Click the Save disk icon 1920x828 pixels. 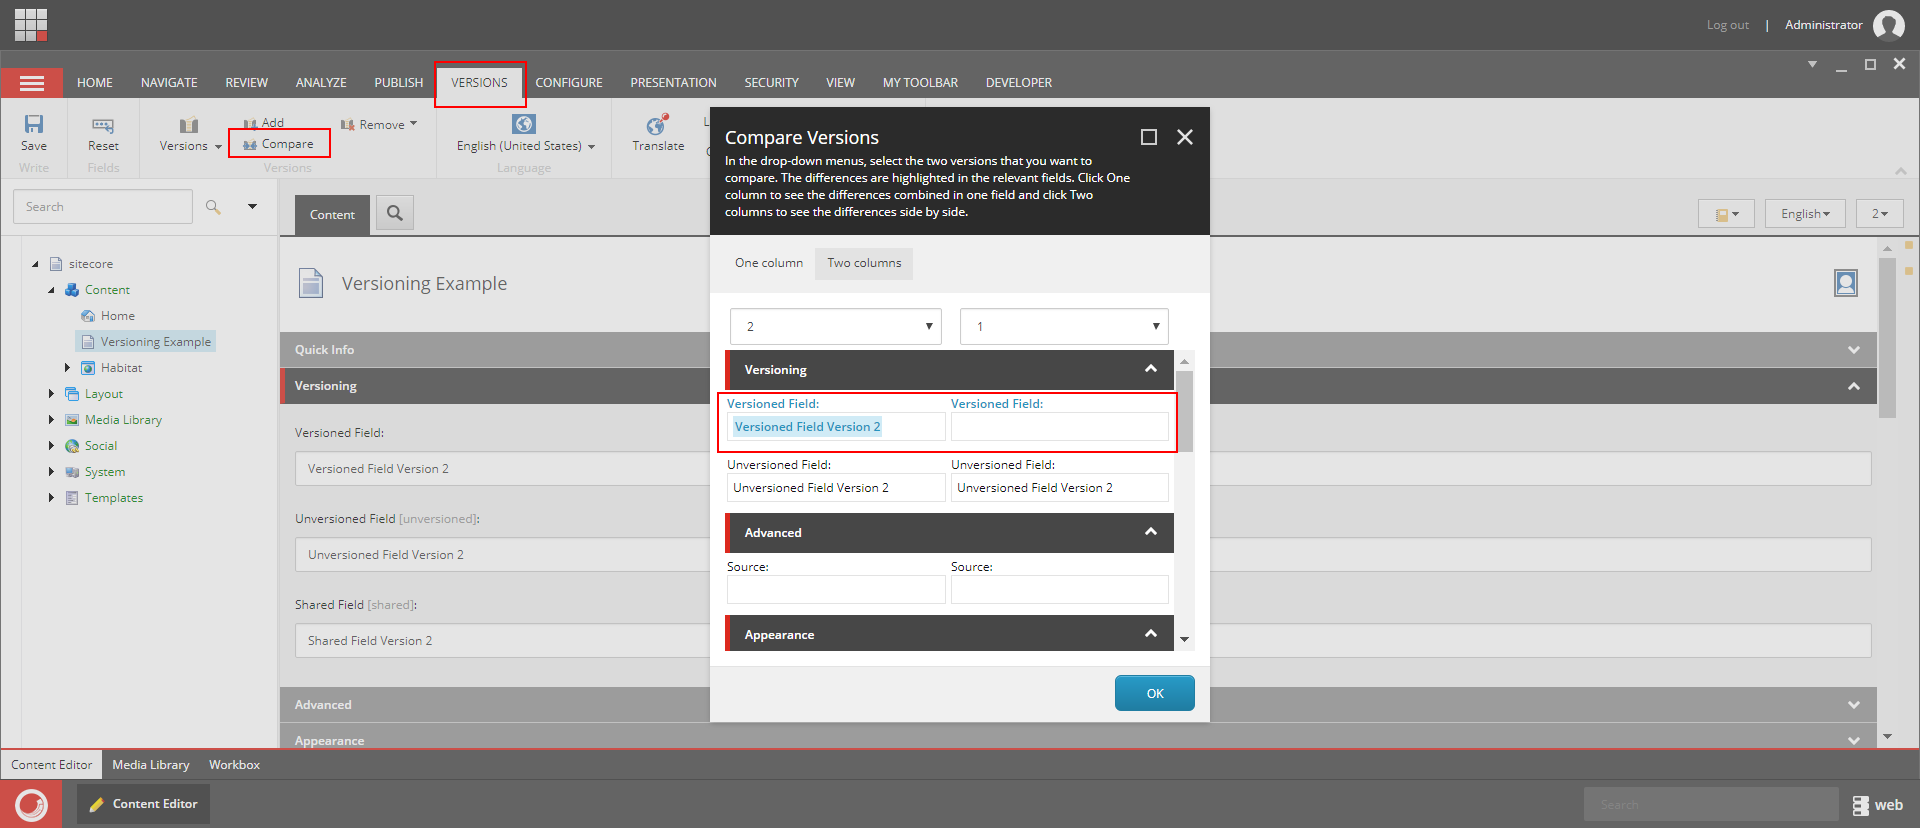point(34,124)
